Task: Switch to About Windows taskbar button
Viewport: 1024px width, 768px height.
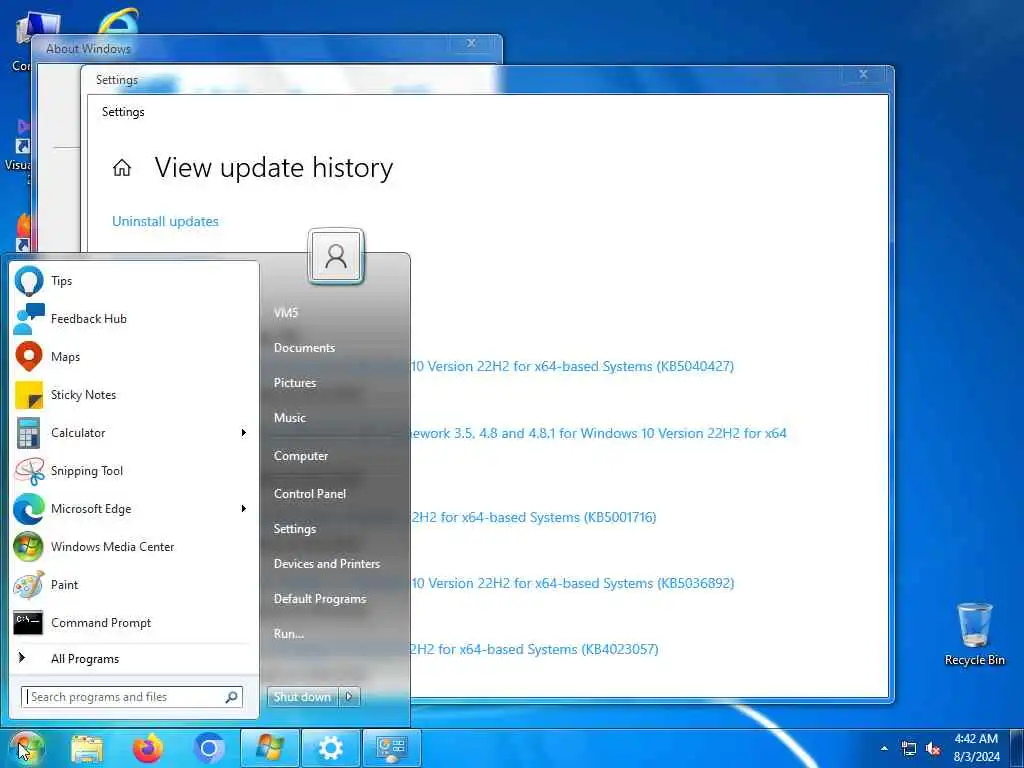Action: [x=270, y=748]
